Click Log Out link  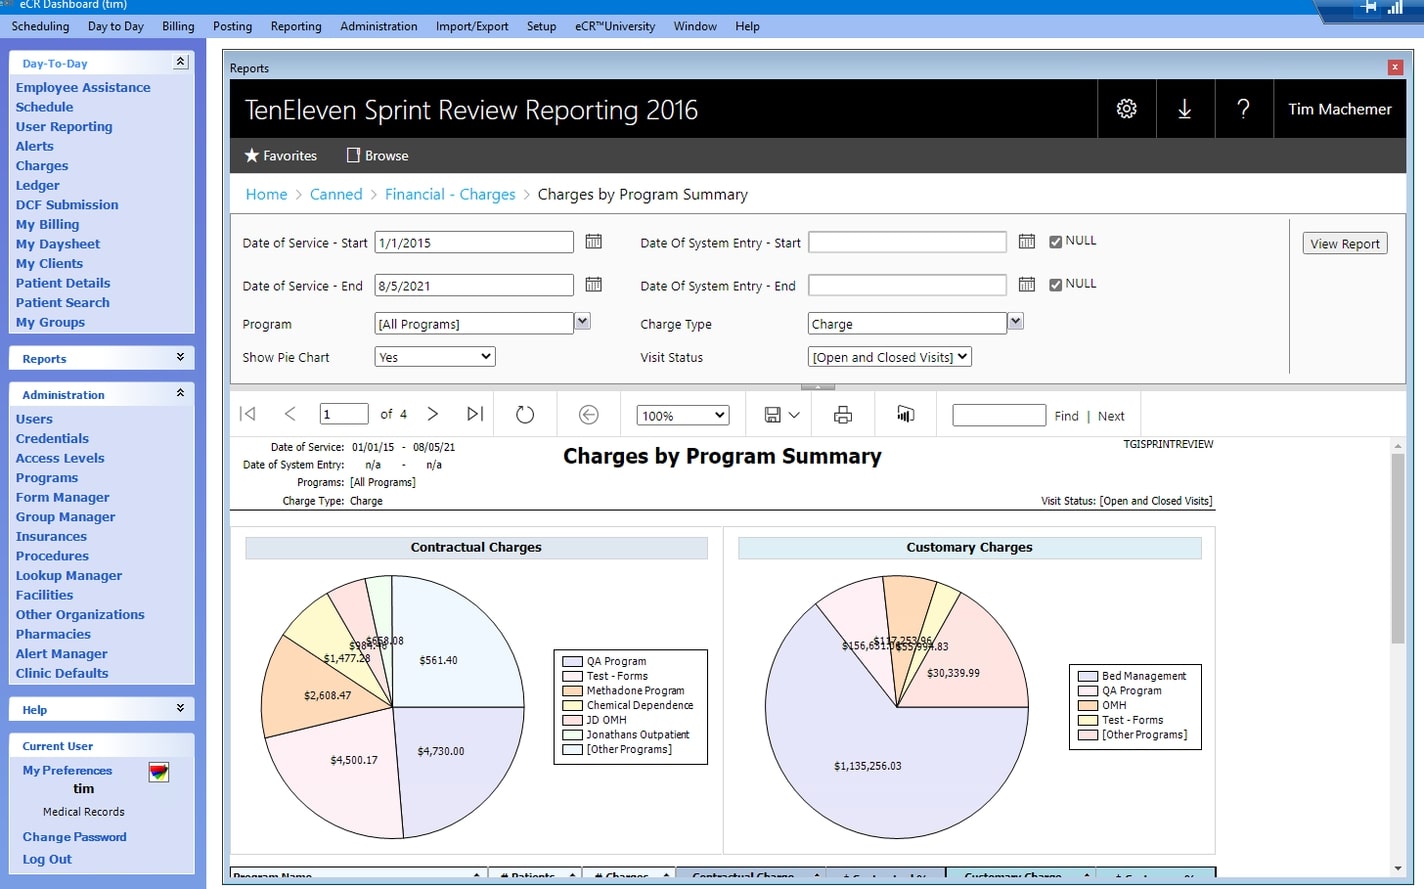(x=47, y=859)
